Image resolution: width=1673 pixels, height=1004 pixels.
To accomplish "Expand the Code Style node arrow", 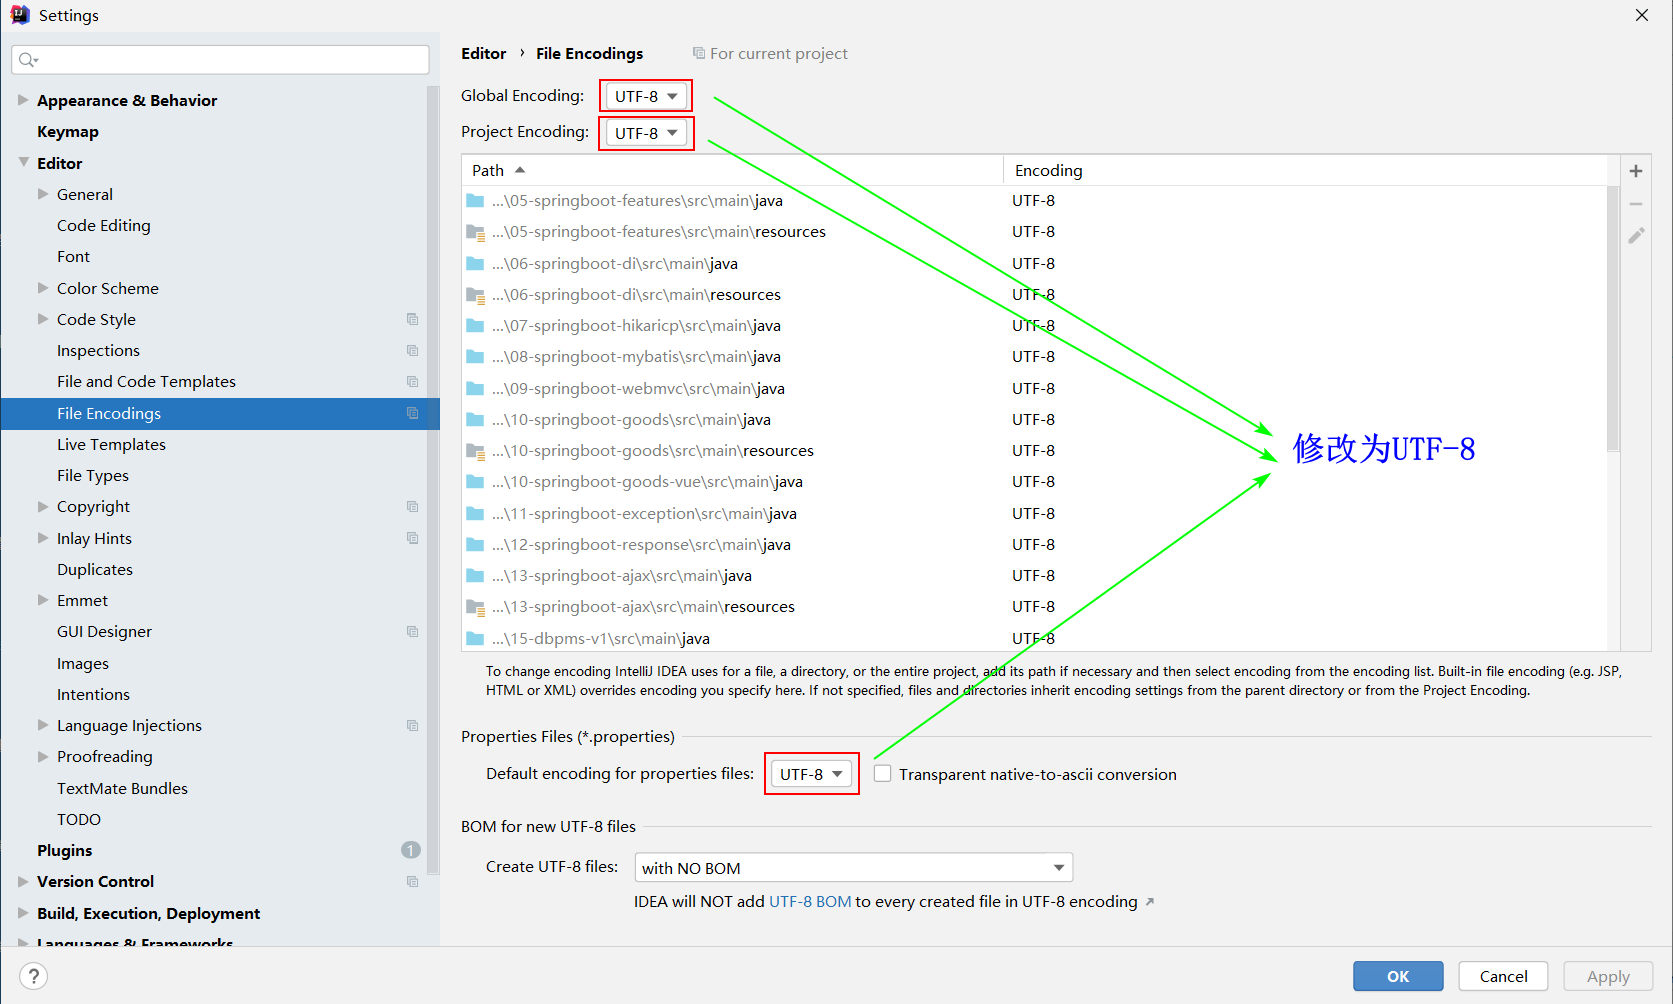I will click(43, 319).
